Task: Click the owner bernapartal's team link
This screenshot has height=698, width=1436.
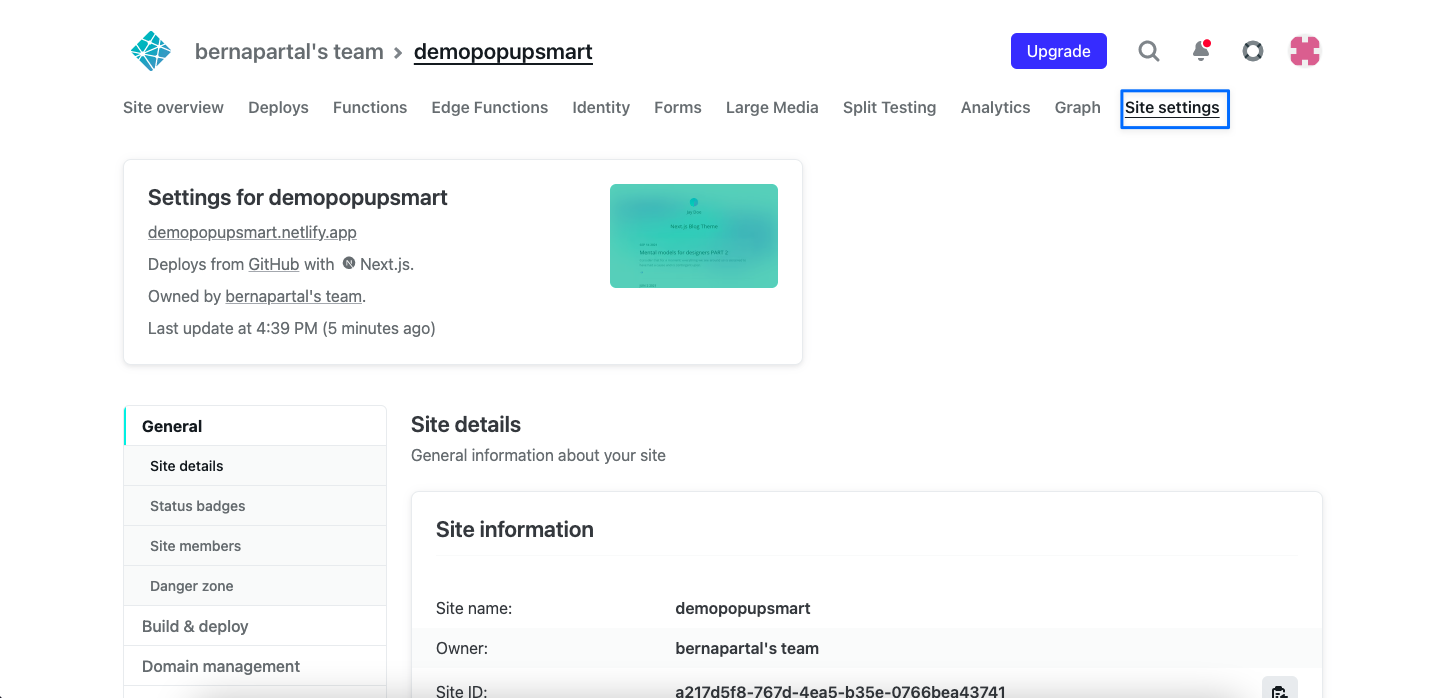Action: [294, 296]
